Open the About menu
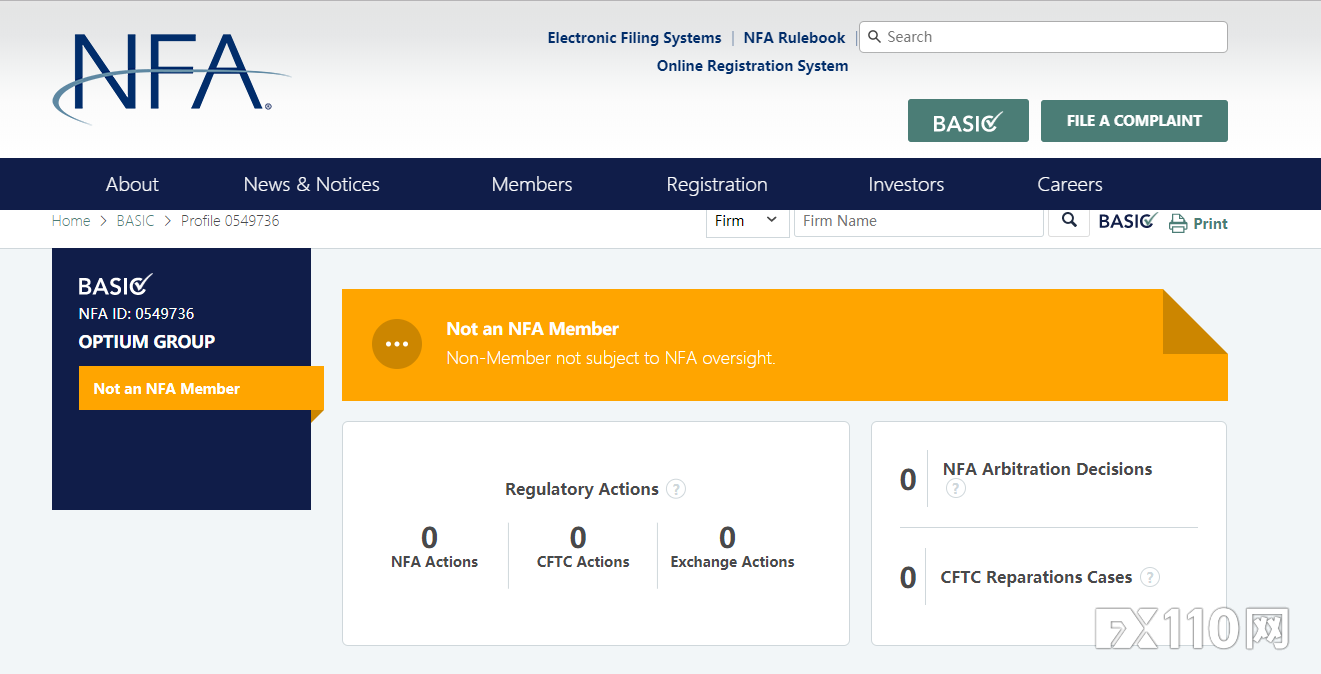Screen dimensions: 1321x674 coord(132,184)
